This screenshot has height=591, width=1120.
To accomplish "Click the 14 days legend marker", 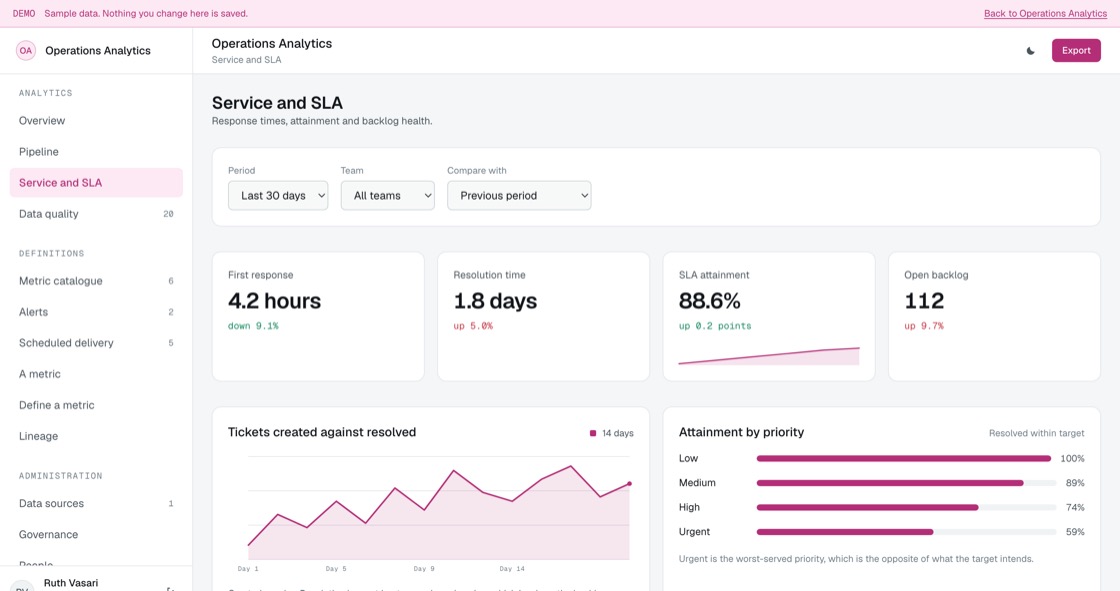I will pos(593,433).
